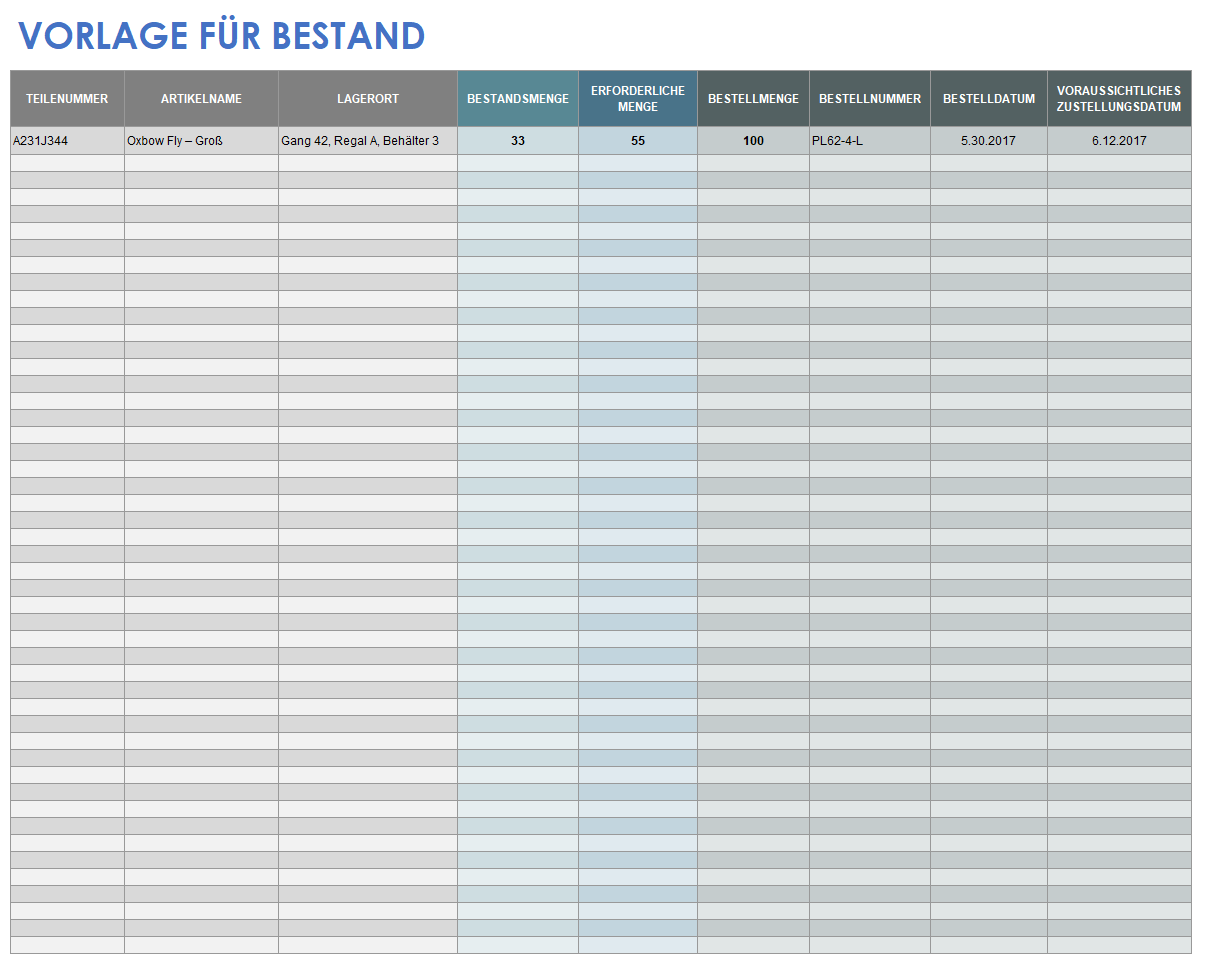Select the Gang 42, Regal A cell

367,141
